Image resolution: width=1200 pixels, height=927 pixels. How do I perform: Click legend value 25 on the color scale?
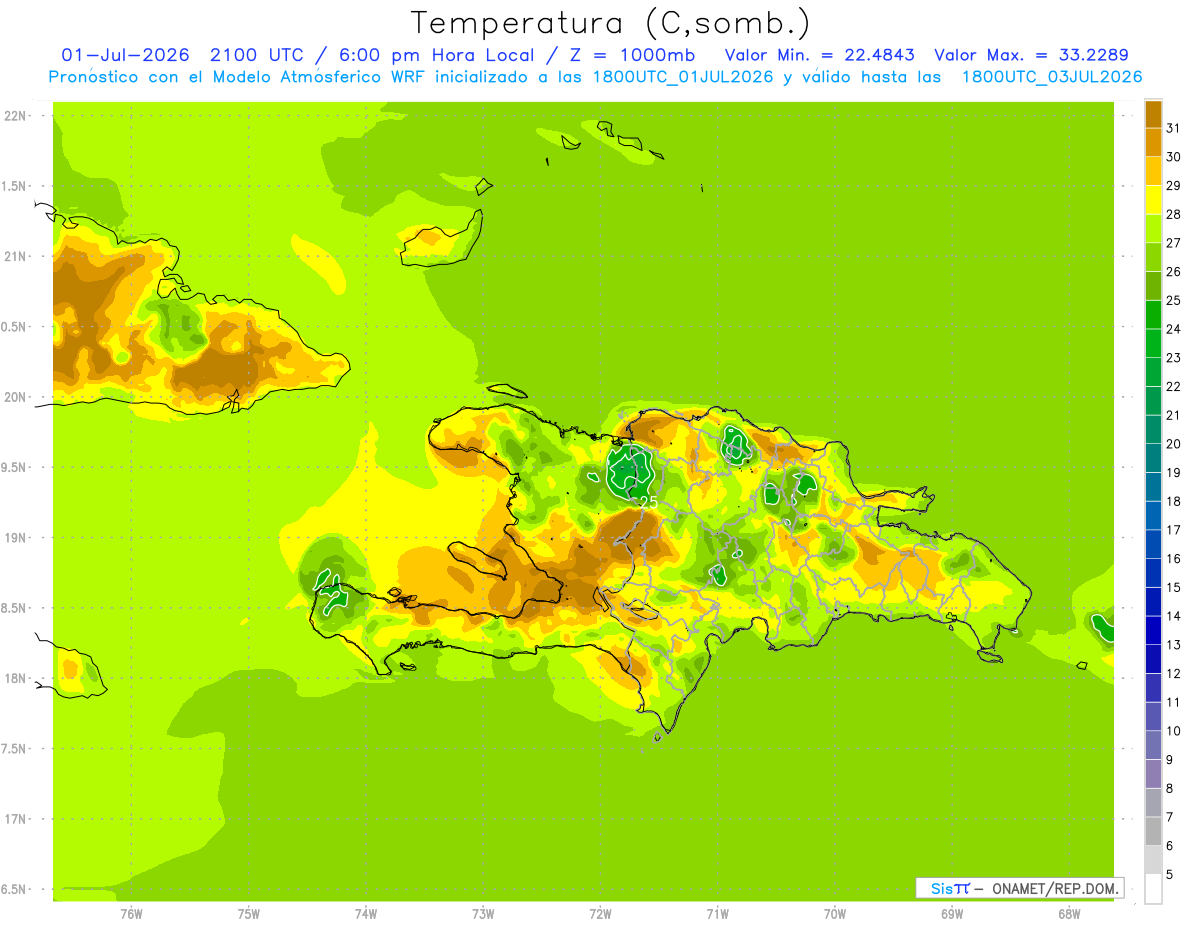pyautogui.click(x=1174, y=300)
